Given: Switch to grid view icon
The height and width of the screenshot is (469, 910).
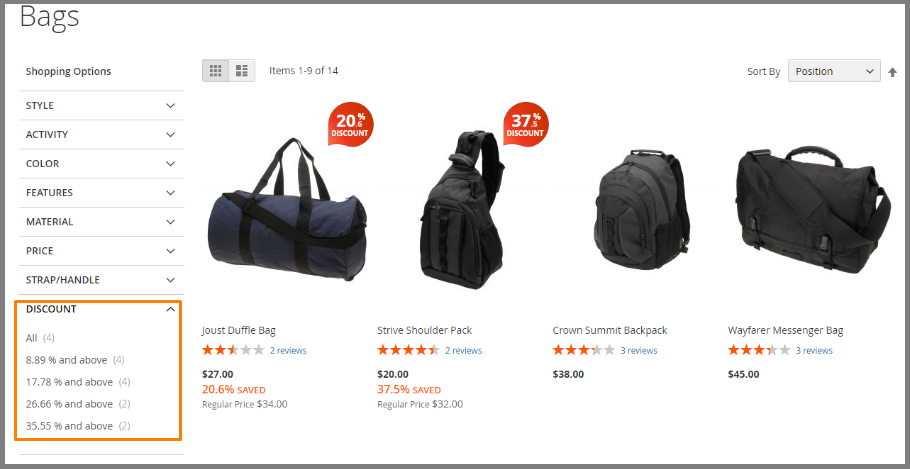Looking at the screenshot, I should point(215,71).
